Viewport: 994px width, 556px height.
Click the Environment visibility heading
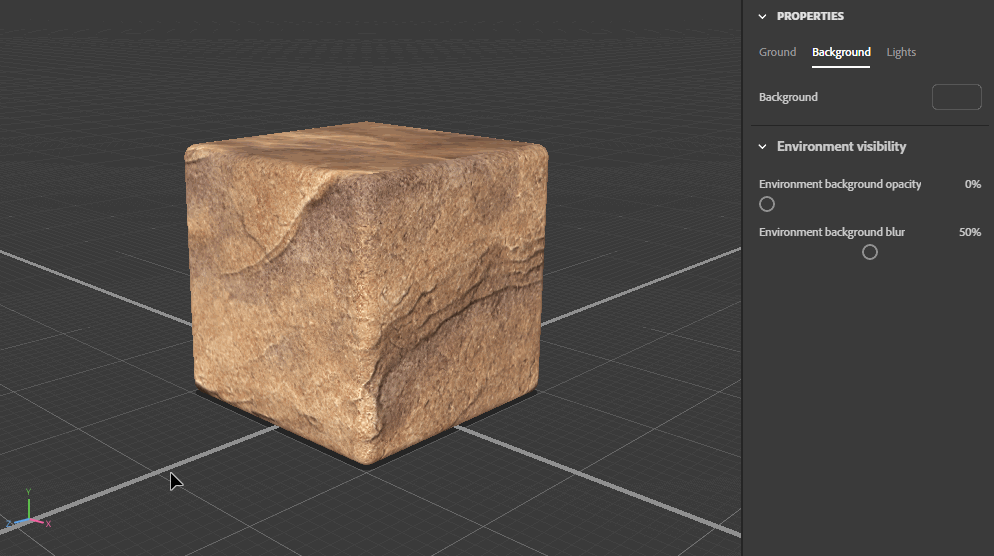[841, 146]
